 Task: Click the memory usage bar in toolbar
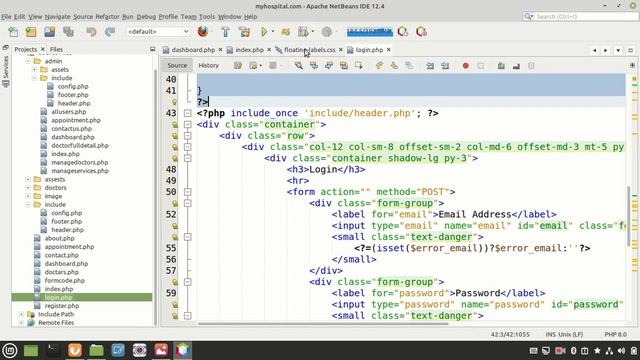[369, 31]
